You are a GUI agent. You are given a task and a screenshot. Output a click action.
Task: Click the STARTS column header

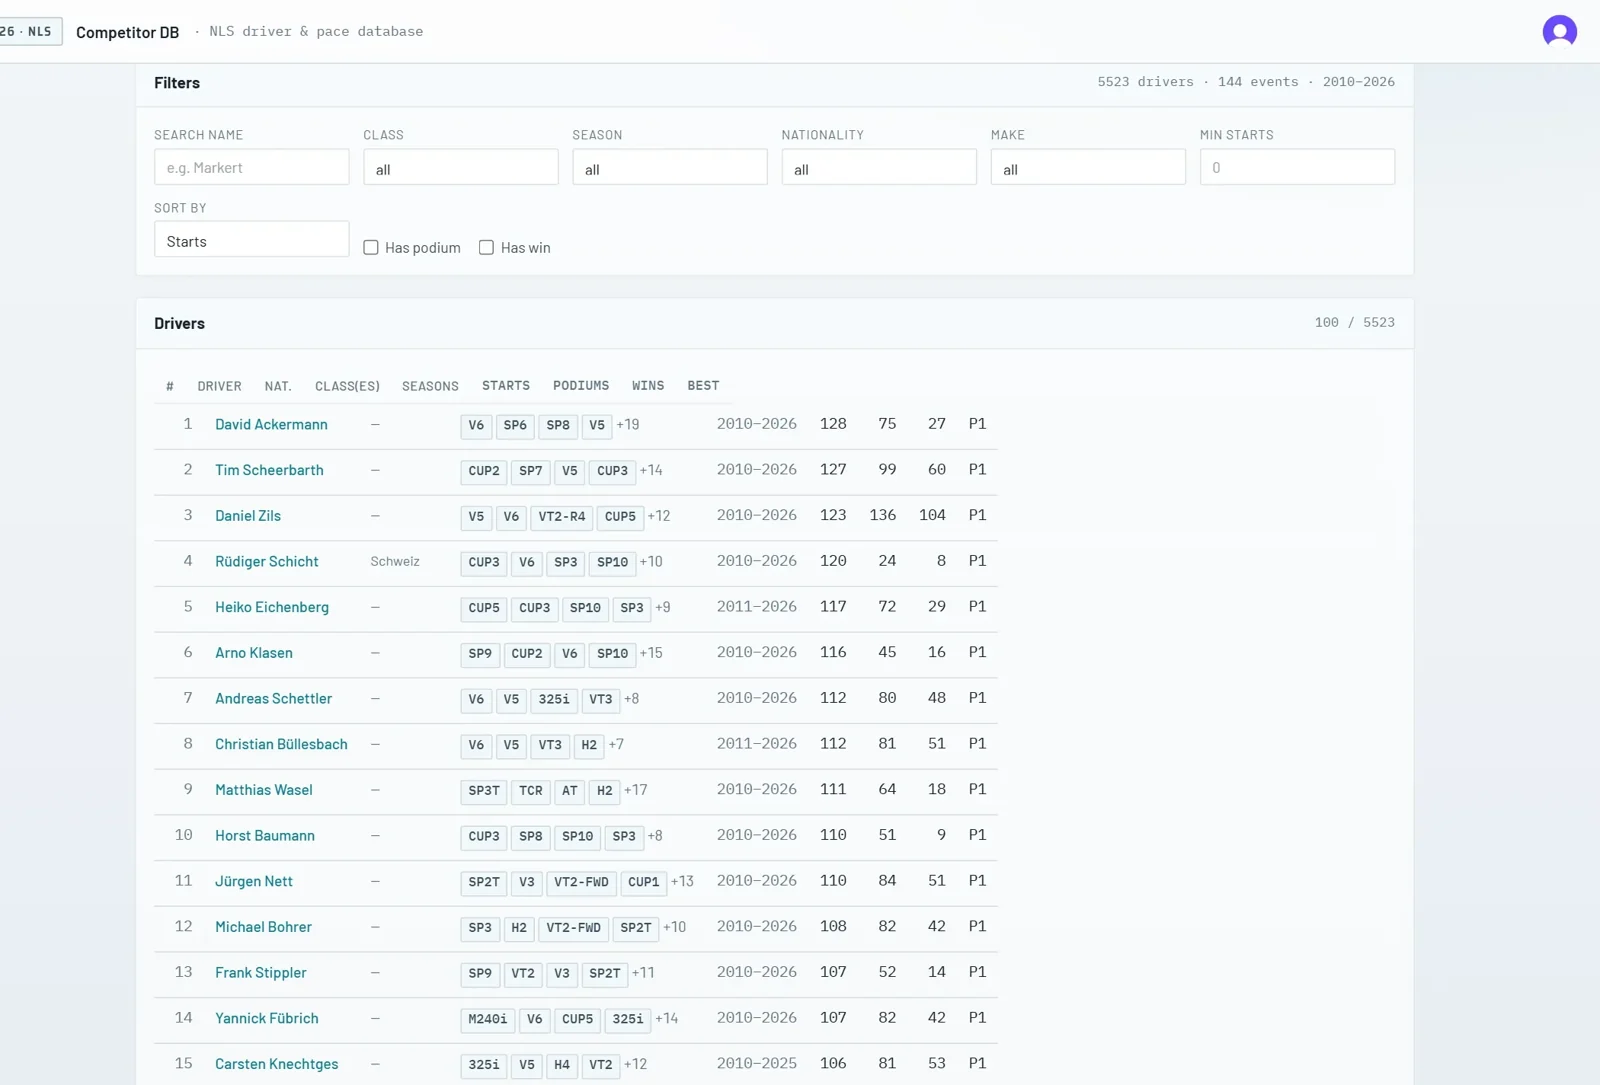tap(506, 385)
